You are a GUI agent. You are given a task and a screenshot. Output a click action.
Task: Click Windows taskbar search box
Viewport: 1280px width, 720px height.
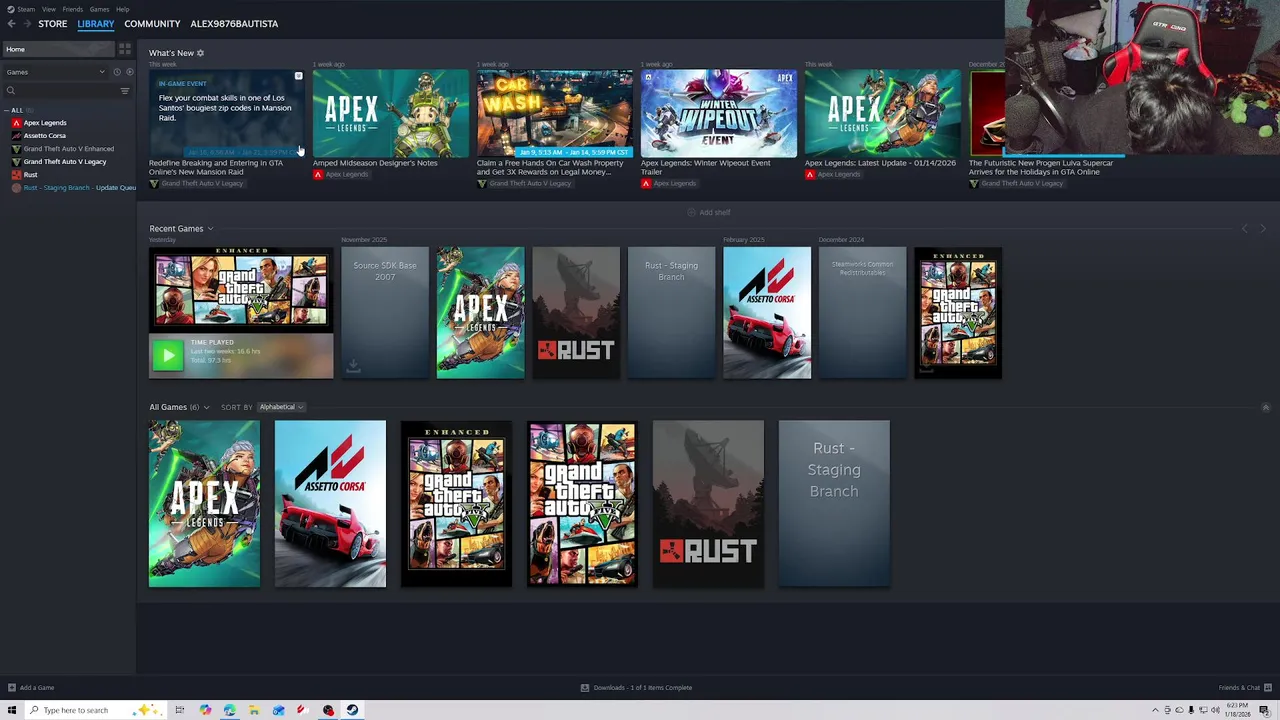(x=95, y=710)
